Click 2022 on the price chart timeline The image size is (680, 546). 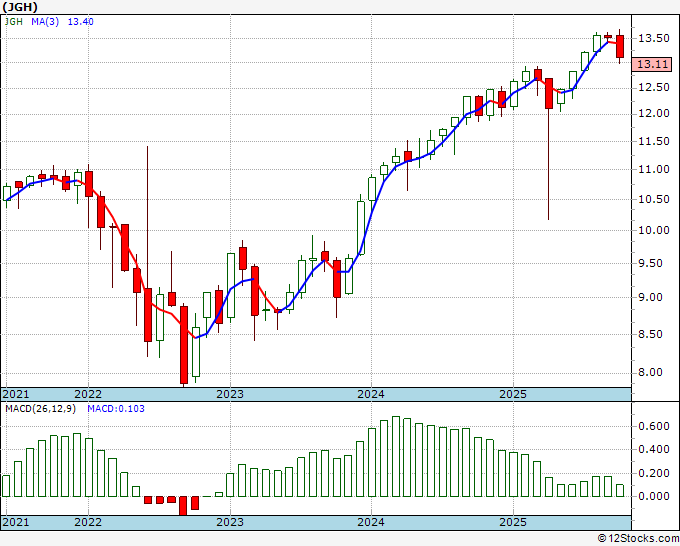coord(88,394)
